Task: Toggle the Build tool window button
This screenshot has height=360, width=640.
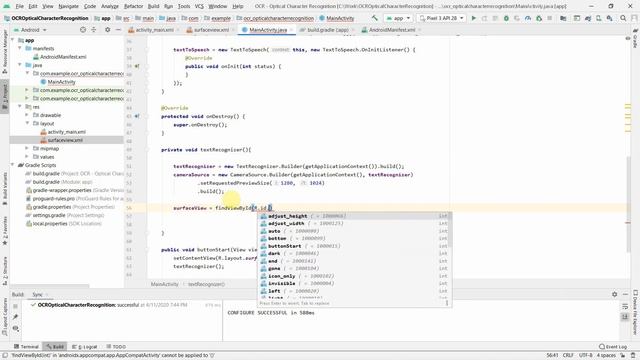Action: [55, 347]
